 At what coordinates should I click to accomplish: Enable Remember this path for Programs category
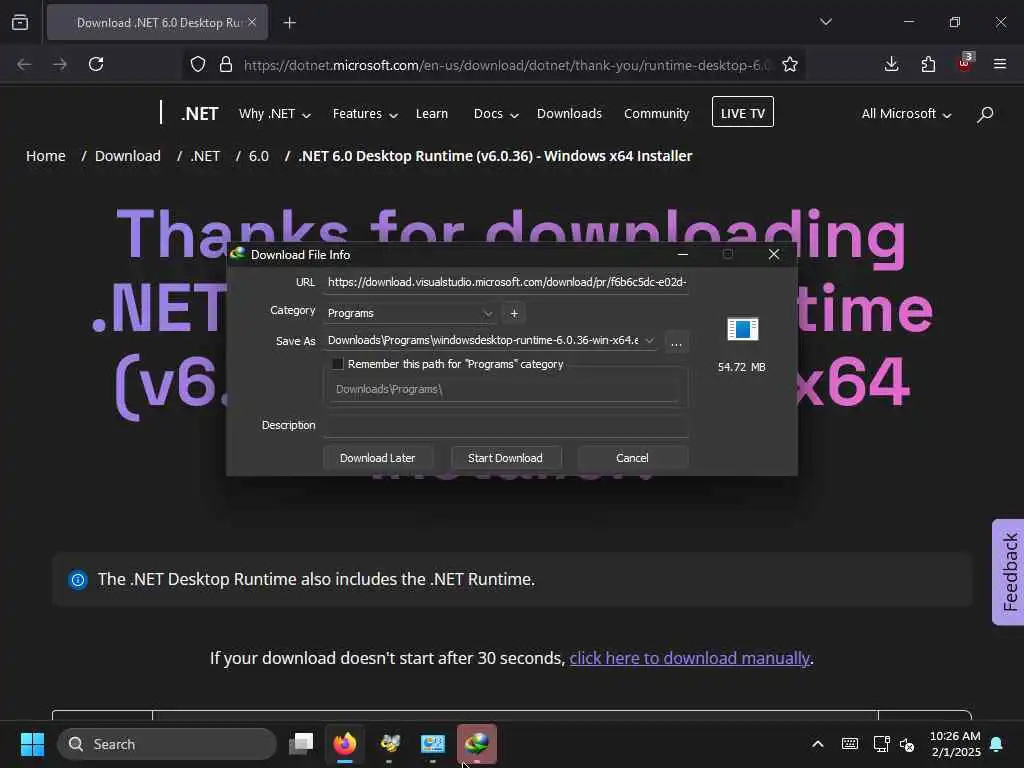point(338,364)
